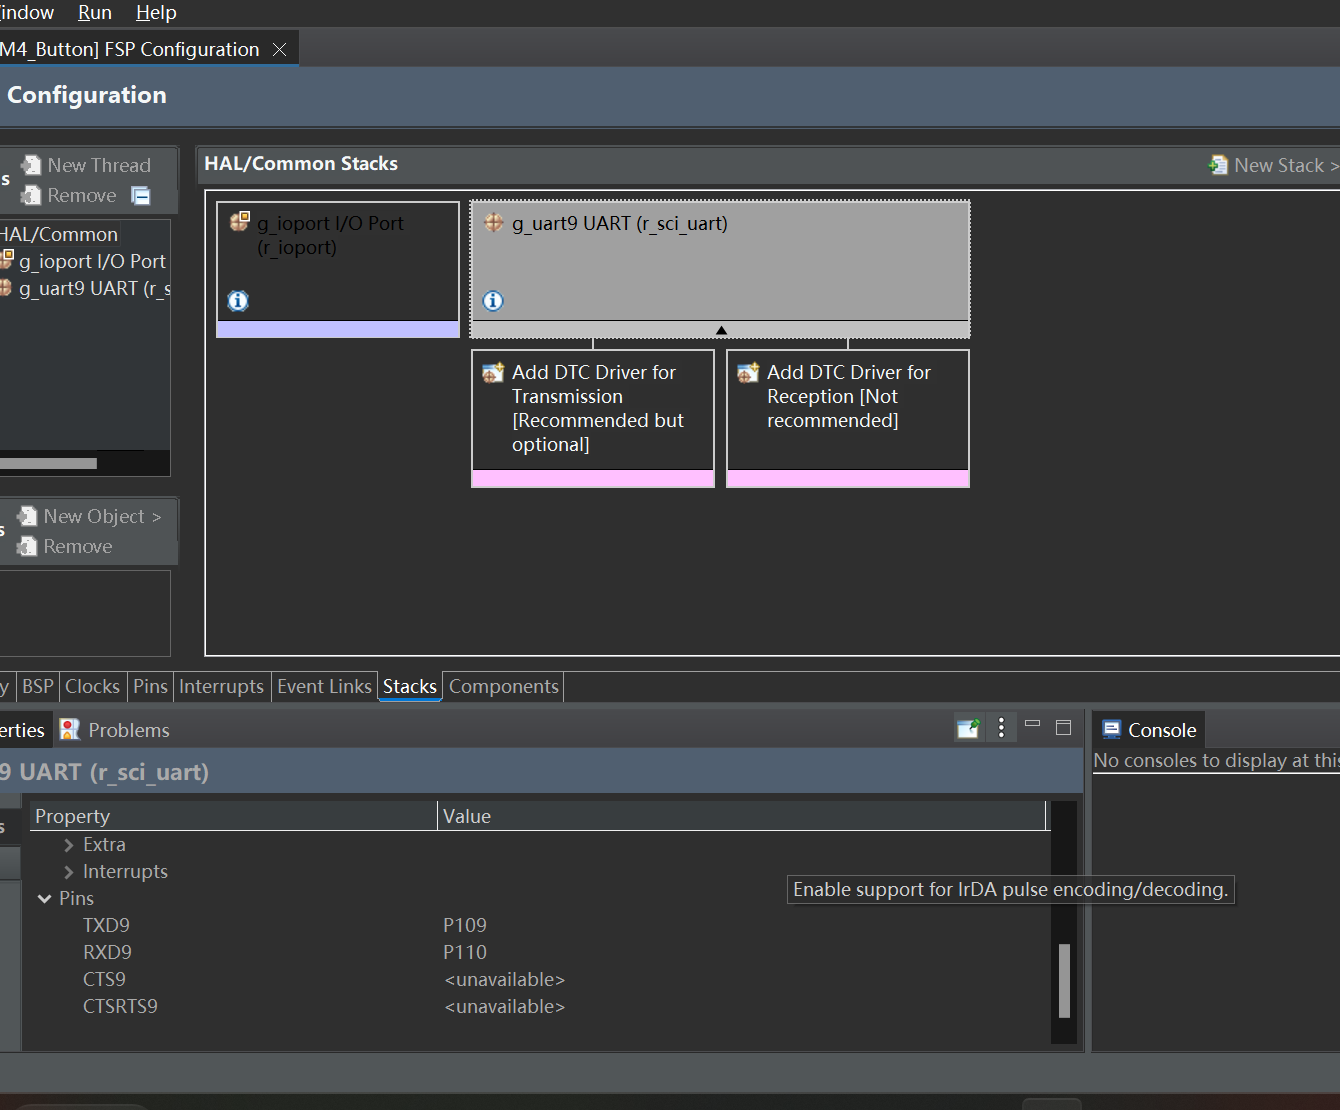The height and width of the screenshot is (1110, 1340).
Task: Open the Run menu
Action: 95,13
